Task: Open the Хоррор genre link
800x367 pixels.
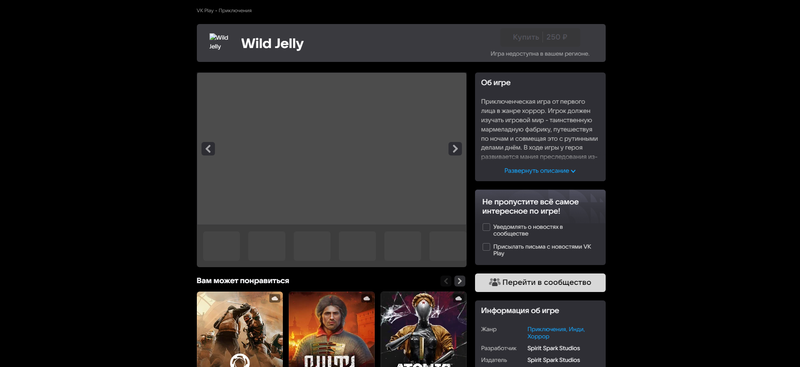Action: (538, 337)
